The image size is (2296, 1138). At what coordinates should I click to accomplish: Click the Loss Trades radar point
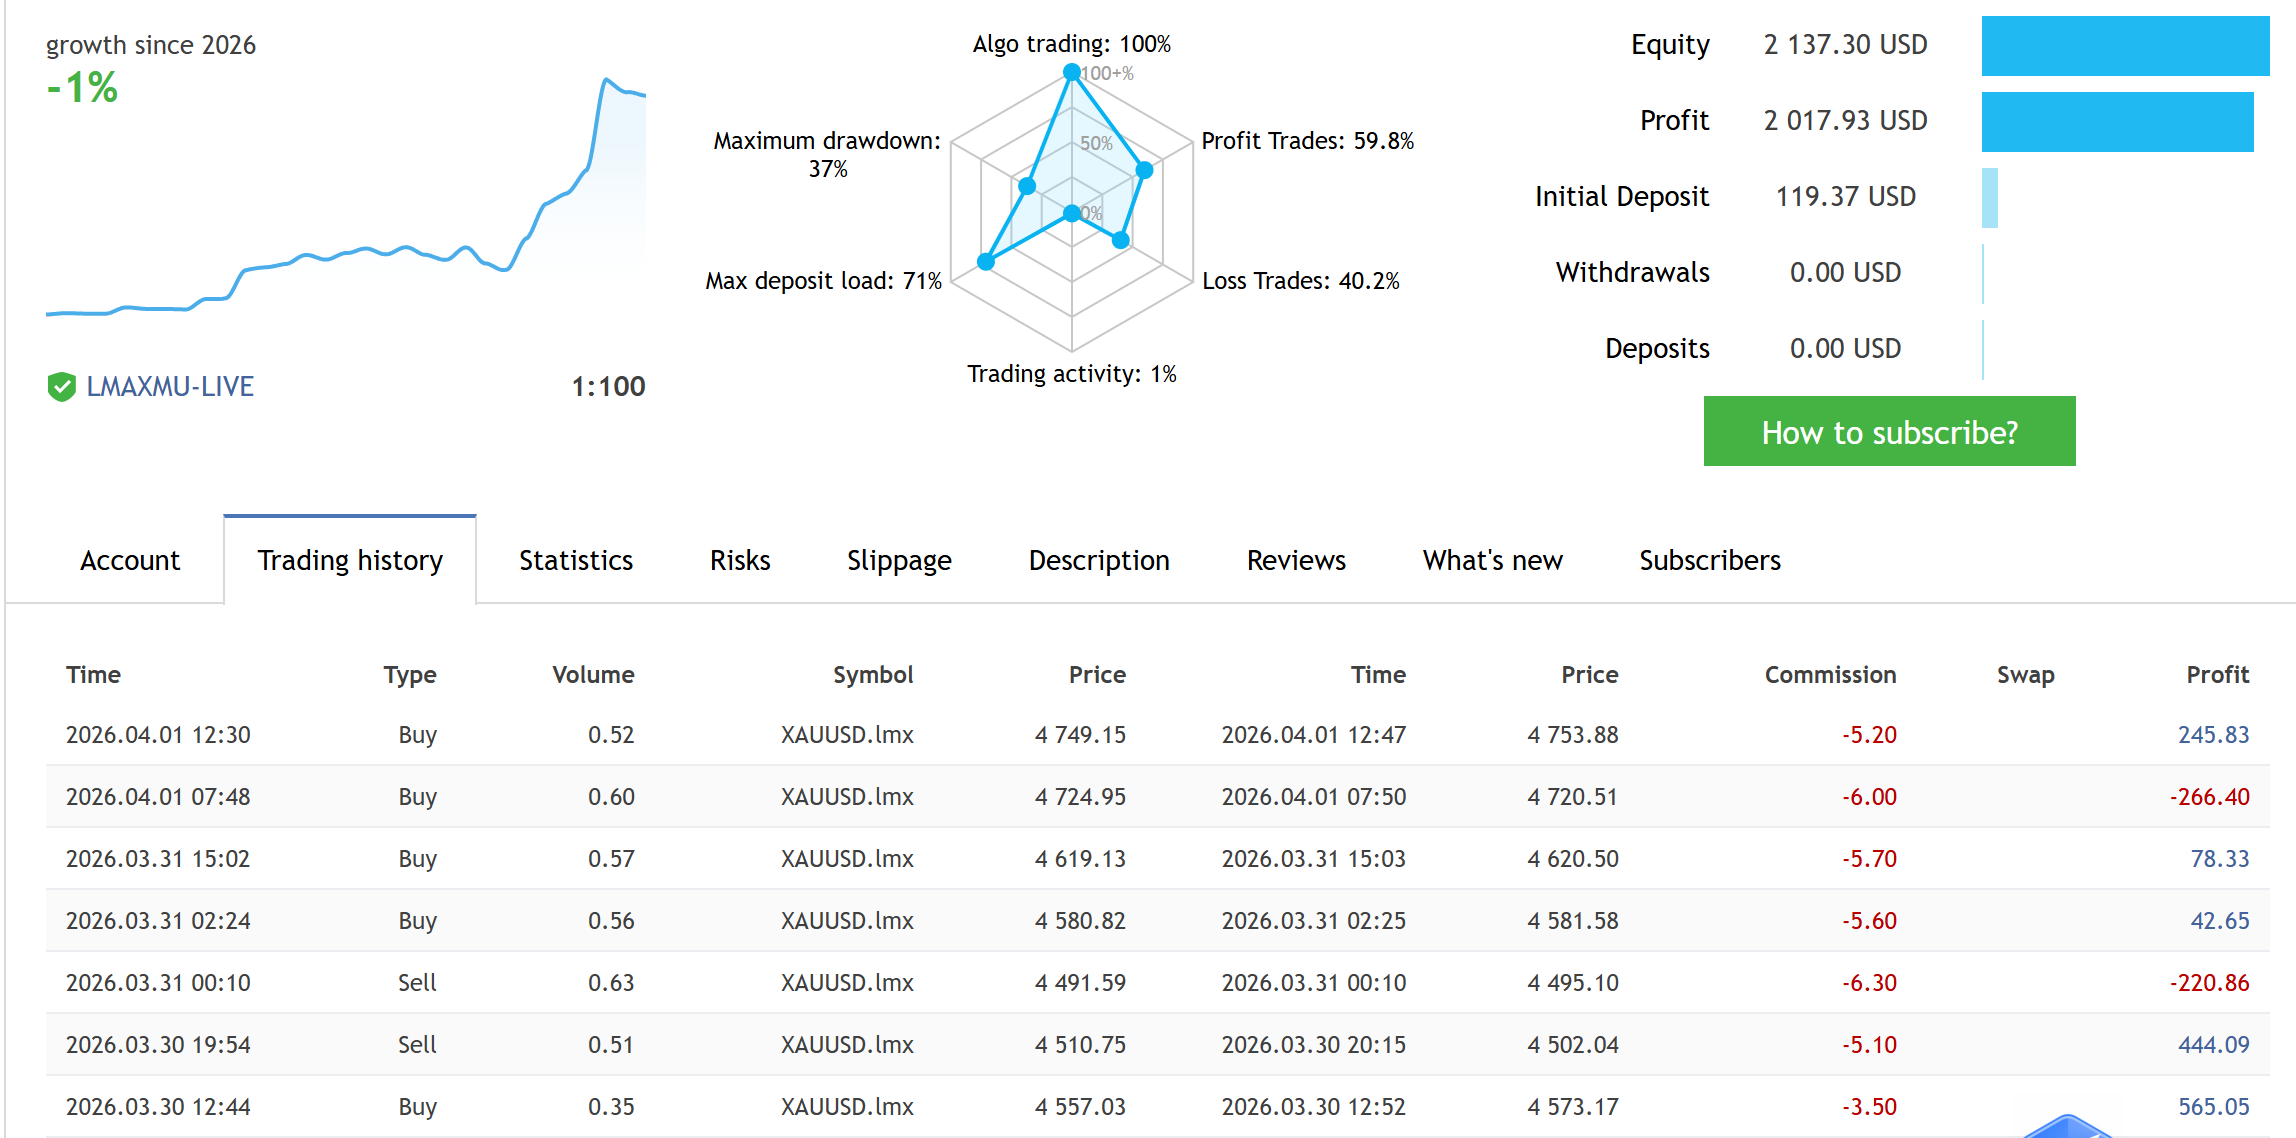click(x=1121, y=240)
